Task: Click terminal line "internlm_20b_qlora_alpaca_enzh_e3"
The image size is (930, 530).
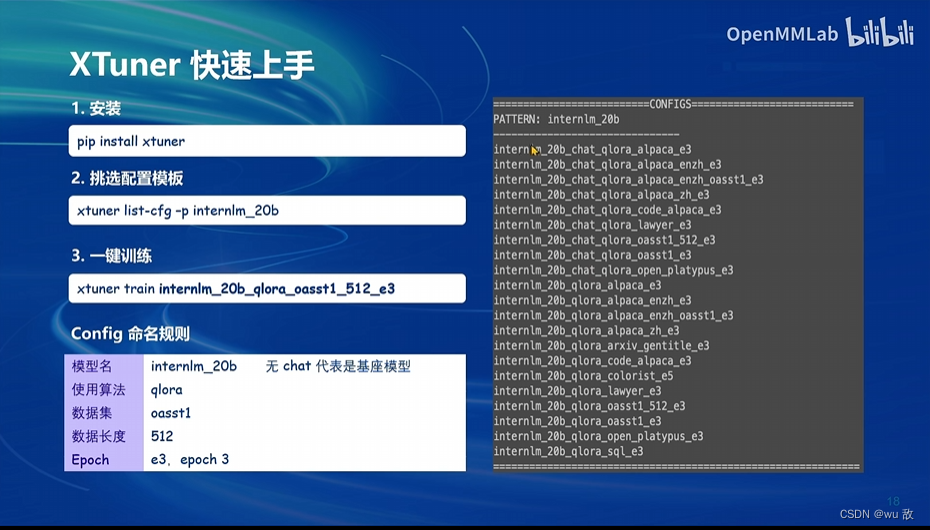Action: [593, 301]
